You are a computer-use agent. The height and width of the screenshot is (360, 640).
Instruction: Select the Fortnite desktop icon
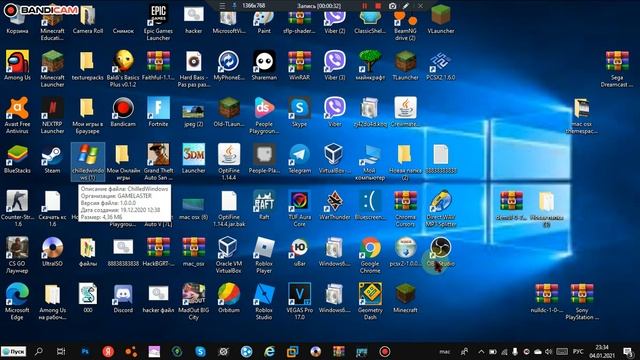(x=158, y=112)
